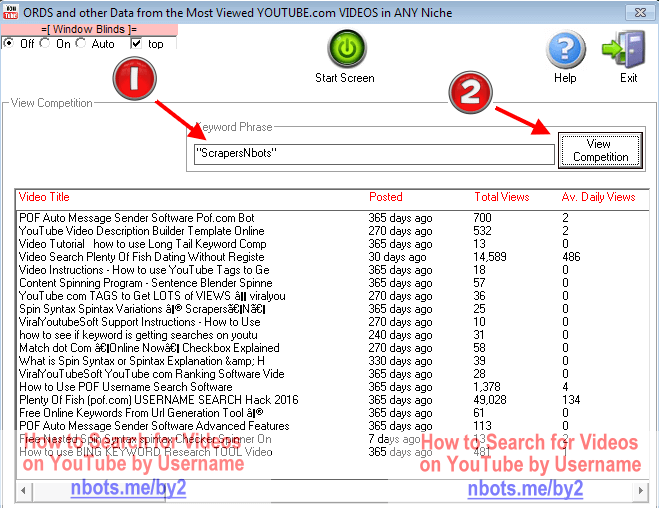
Task: Select the Off radio button for Window Blinds
Action: click(8, 43)
